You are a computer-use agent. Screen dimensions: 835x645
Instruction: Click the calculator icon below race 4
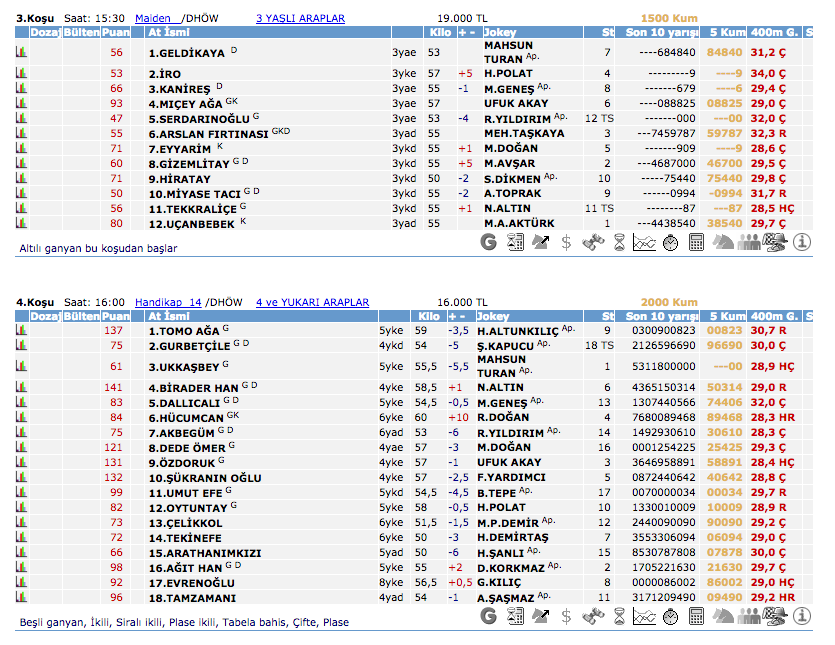[x=697, y=616]
